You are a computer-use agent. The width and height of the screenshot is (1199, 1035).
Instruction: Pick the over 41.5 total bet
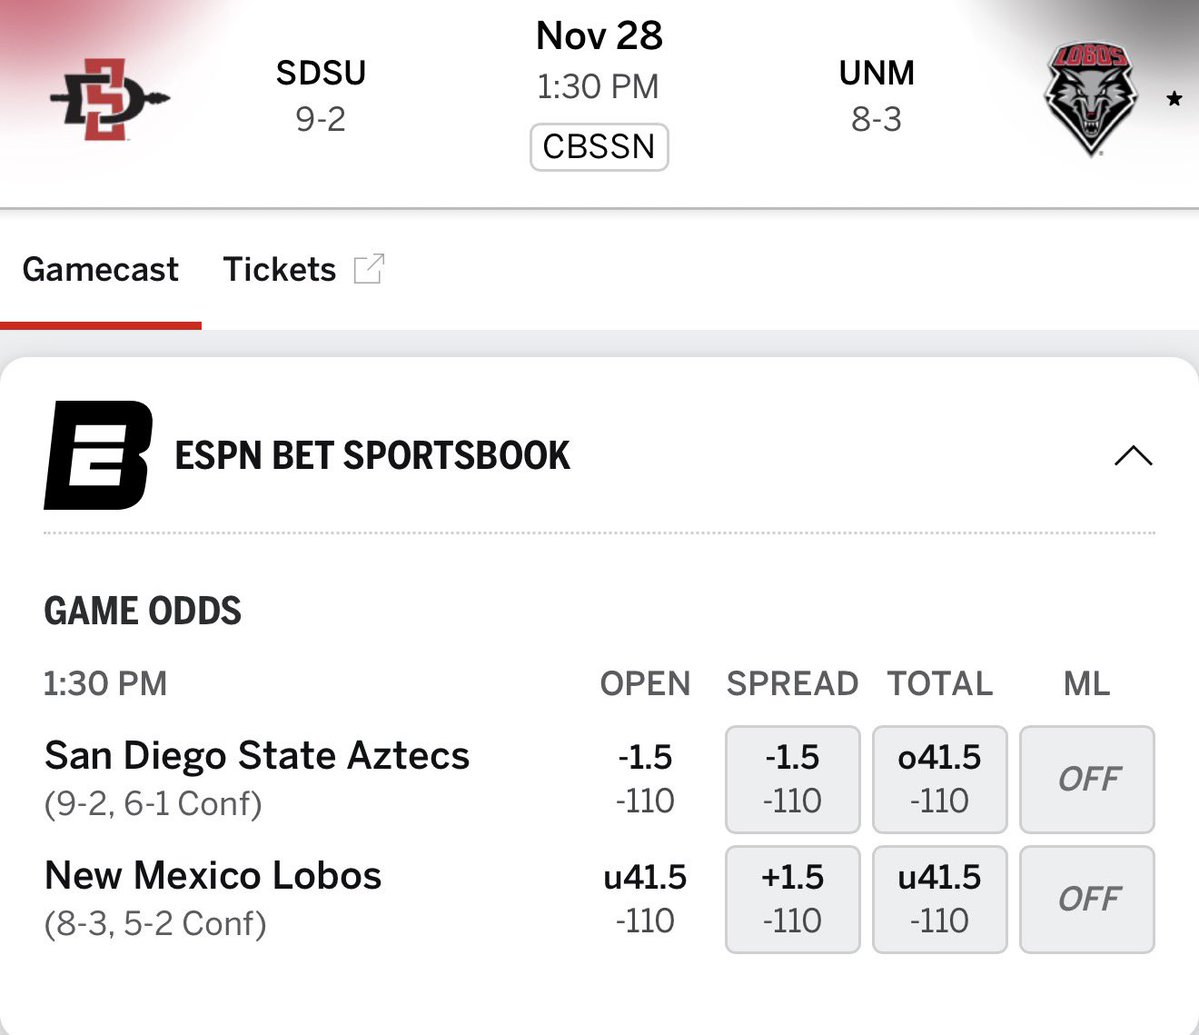939,779
